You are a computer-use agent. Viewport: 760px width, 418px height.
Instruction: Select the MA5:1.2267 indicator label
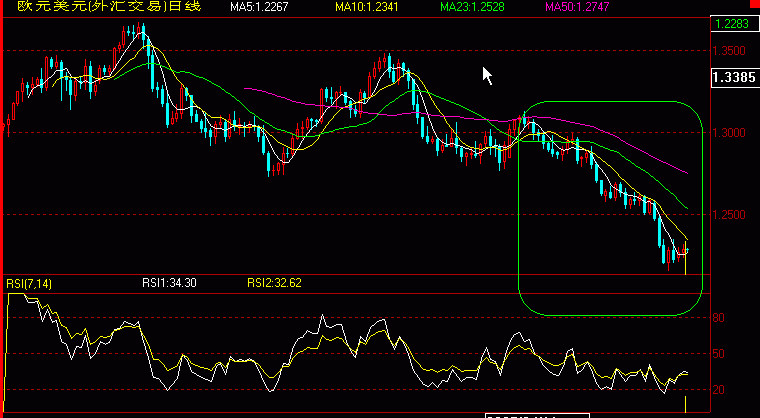(x=259, y=7)
